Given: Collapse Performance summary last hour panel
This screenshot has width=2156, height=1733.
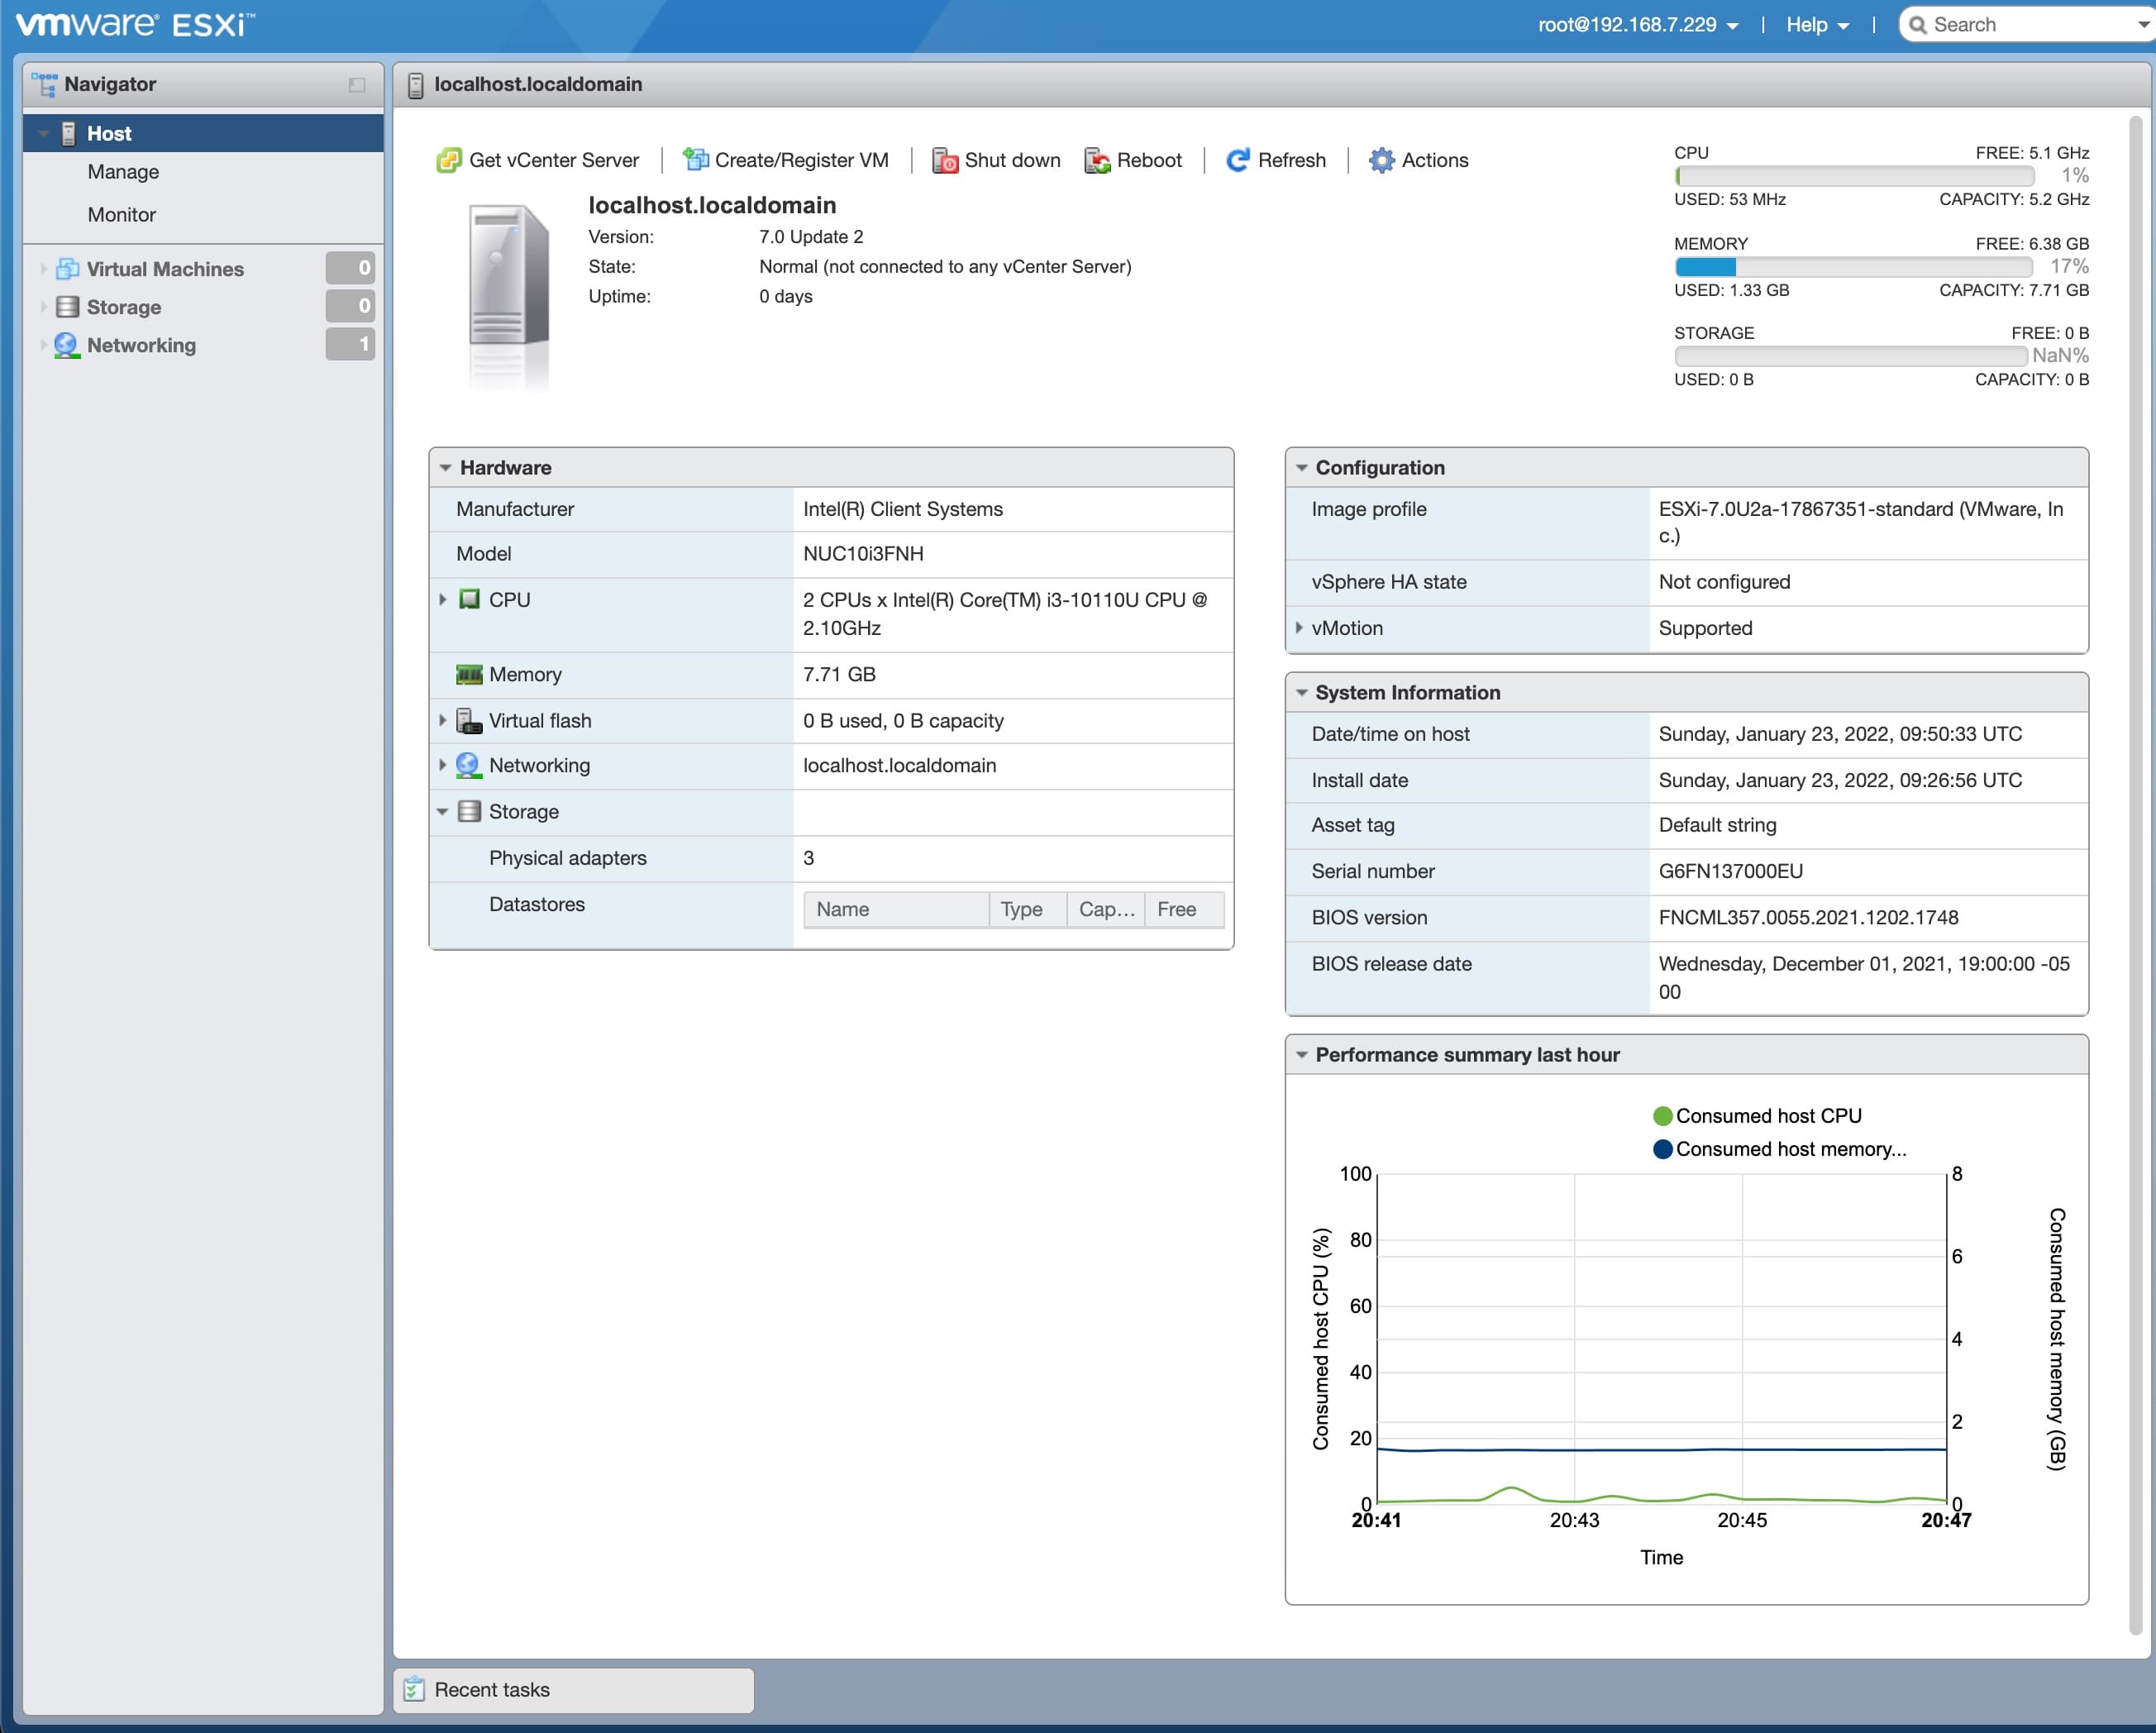Looking at the screenshot, I should [1301, 1055].
